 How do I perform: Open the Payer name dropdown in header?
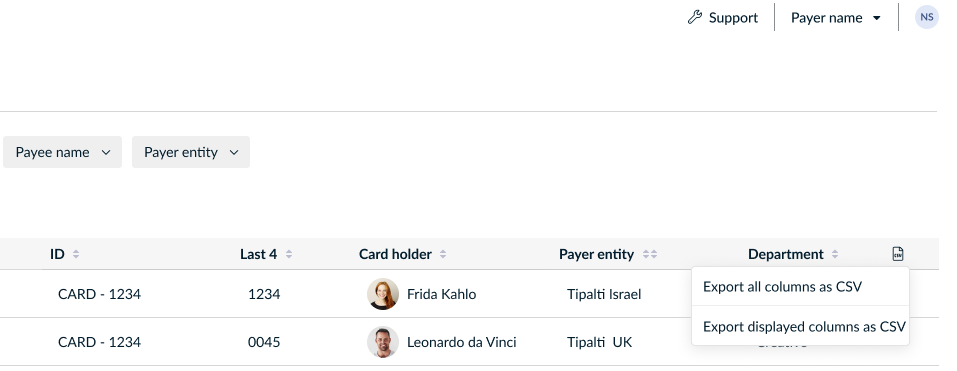(x=836, y=18)
